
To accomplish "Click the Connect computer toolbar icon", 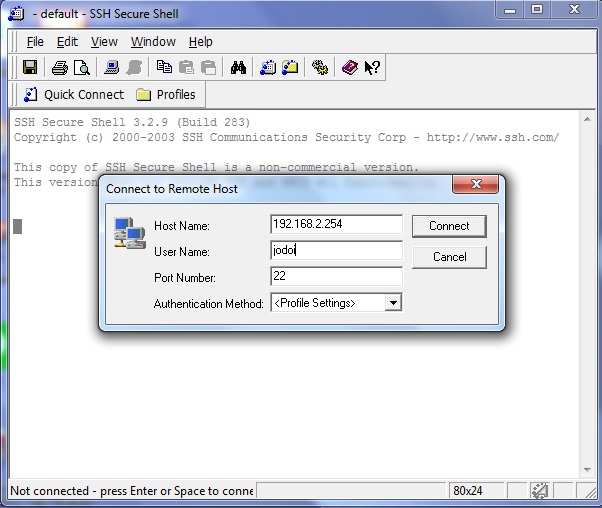I will click(x=111, y=68).
